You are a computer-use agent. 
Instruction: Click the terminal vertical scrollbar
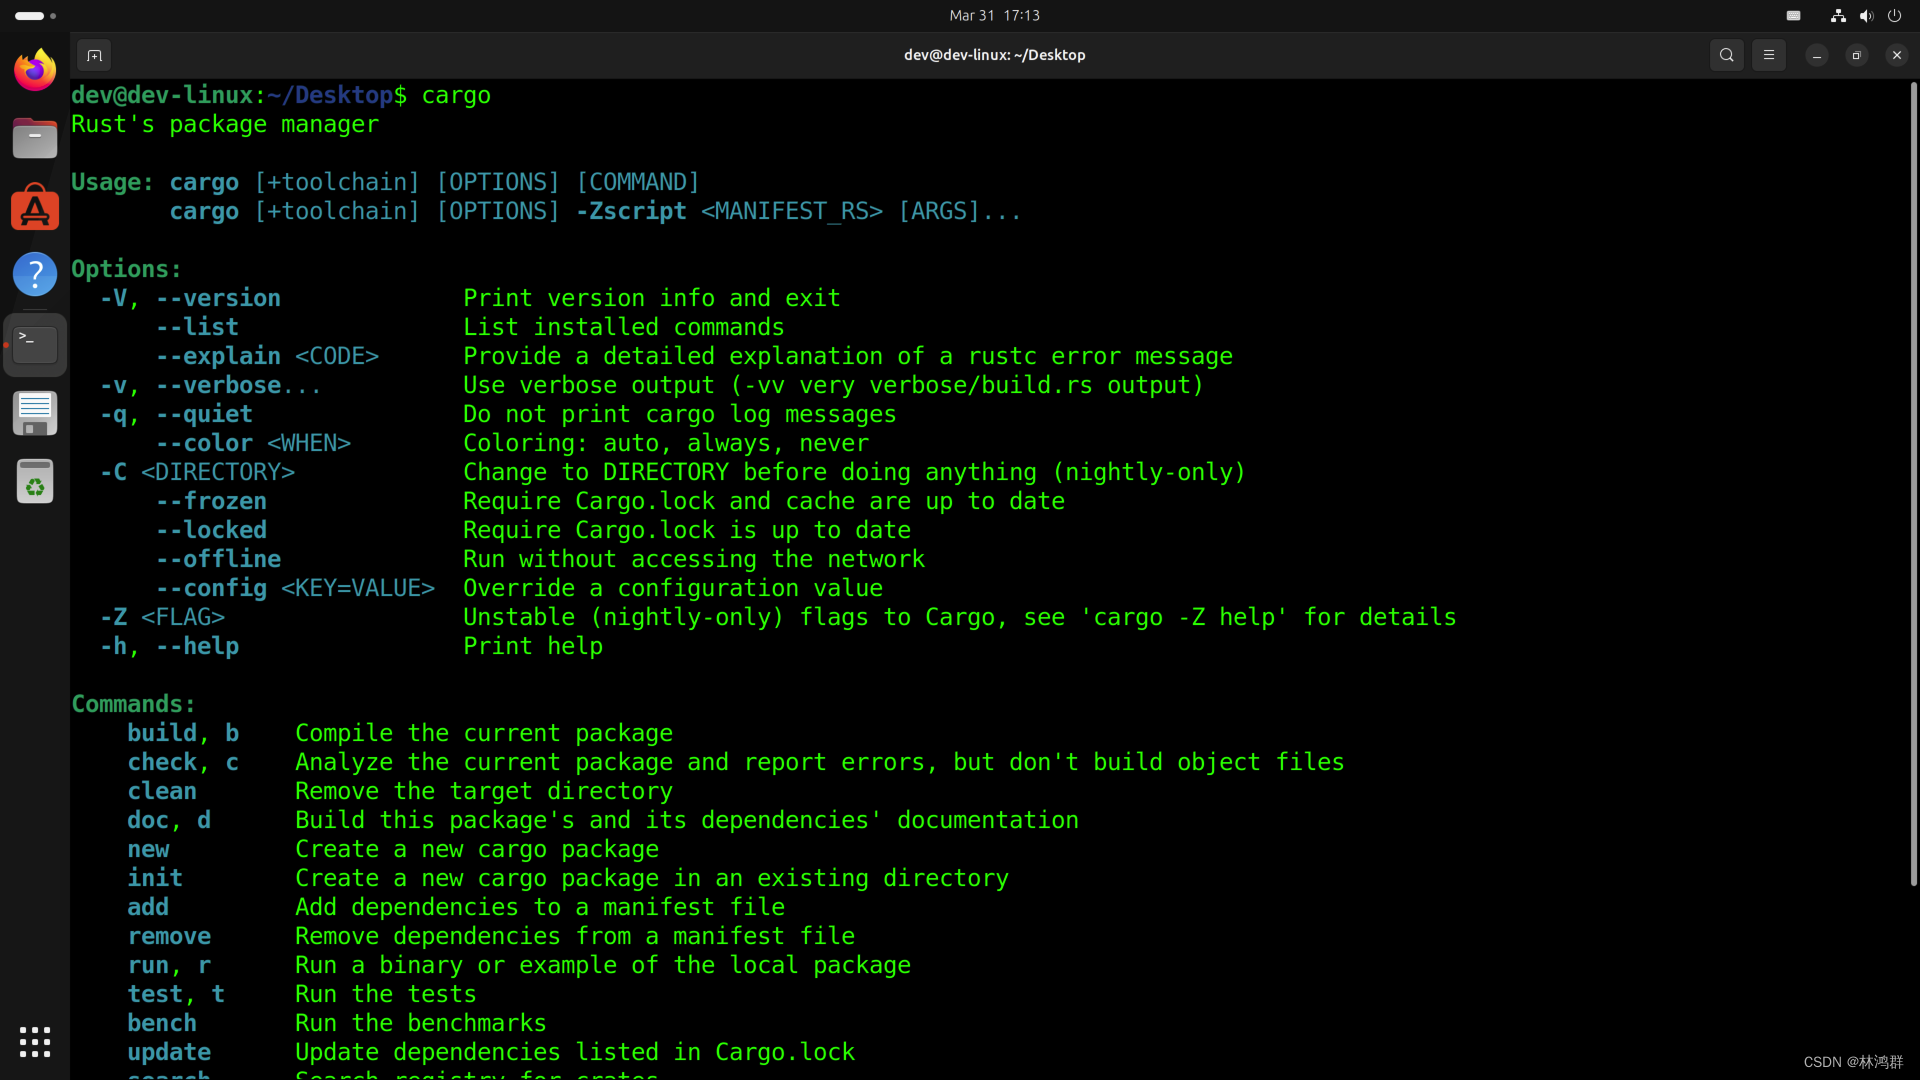1913,483
